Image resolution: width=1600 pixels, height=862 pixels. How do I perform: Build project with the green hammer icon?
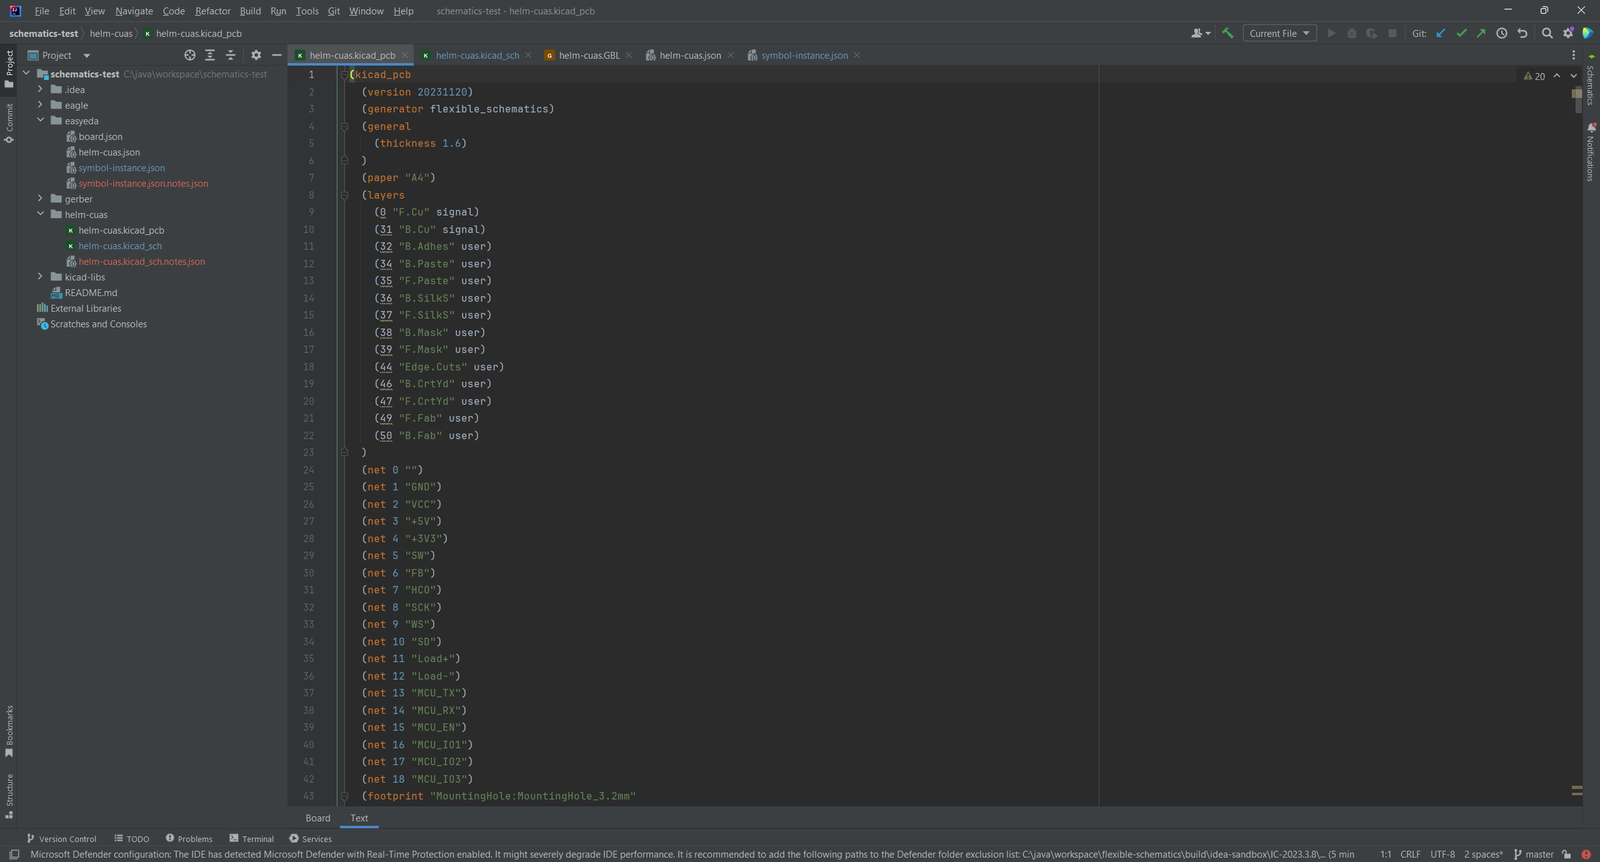tap(1227, 33)
